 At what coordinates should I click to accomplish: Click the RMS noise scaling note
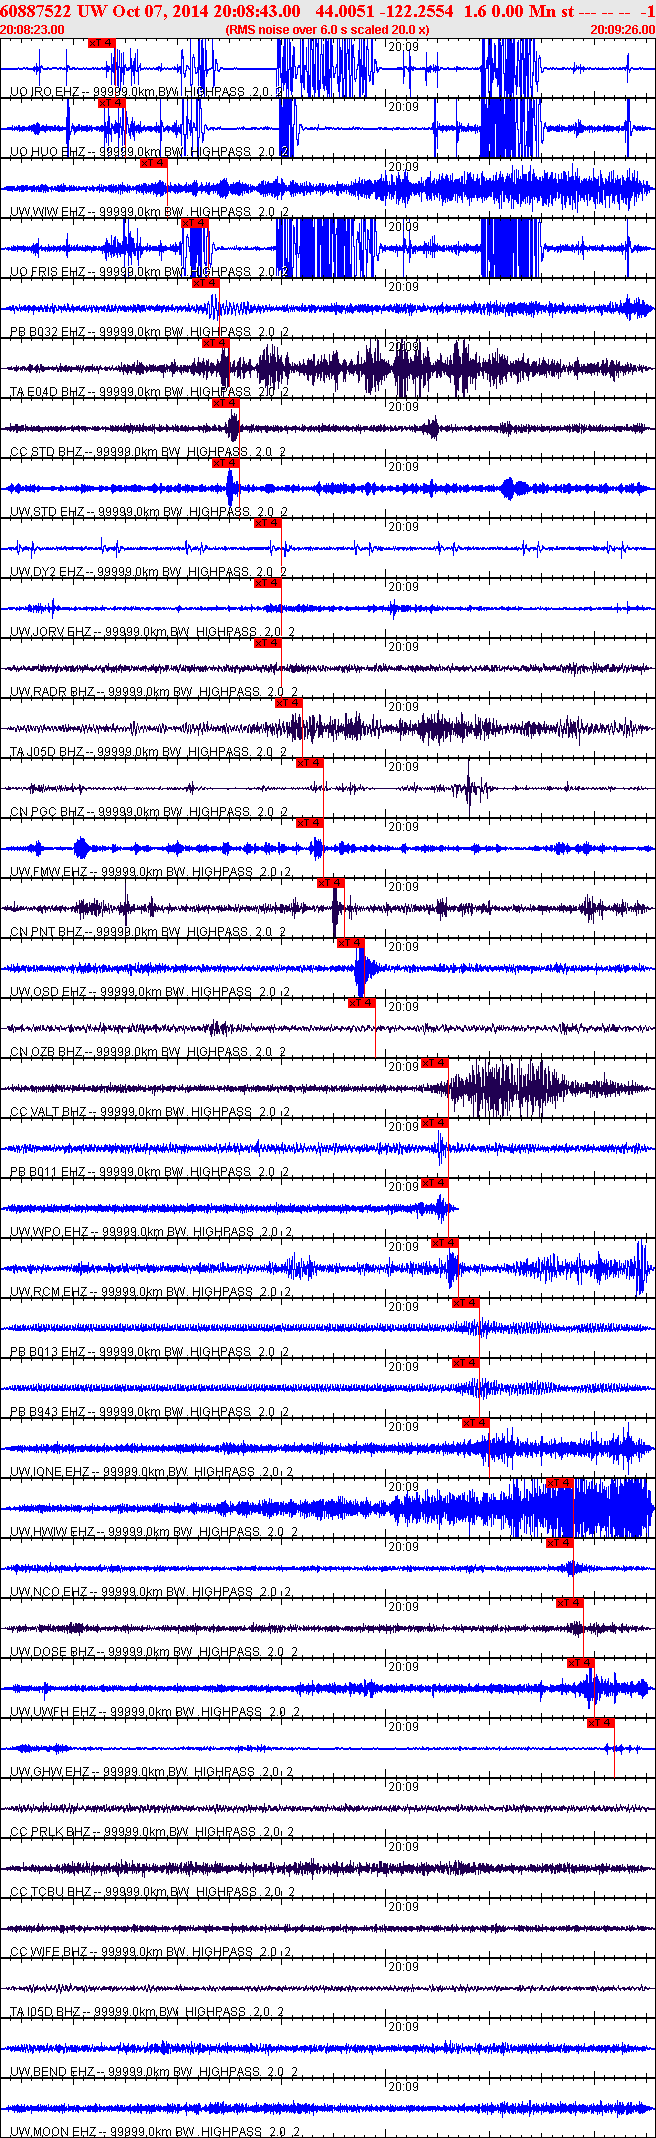(328, 30)
